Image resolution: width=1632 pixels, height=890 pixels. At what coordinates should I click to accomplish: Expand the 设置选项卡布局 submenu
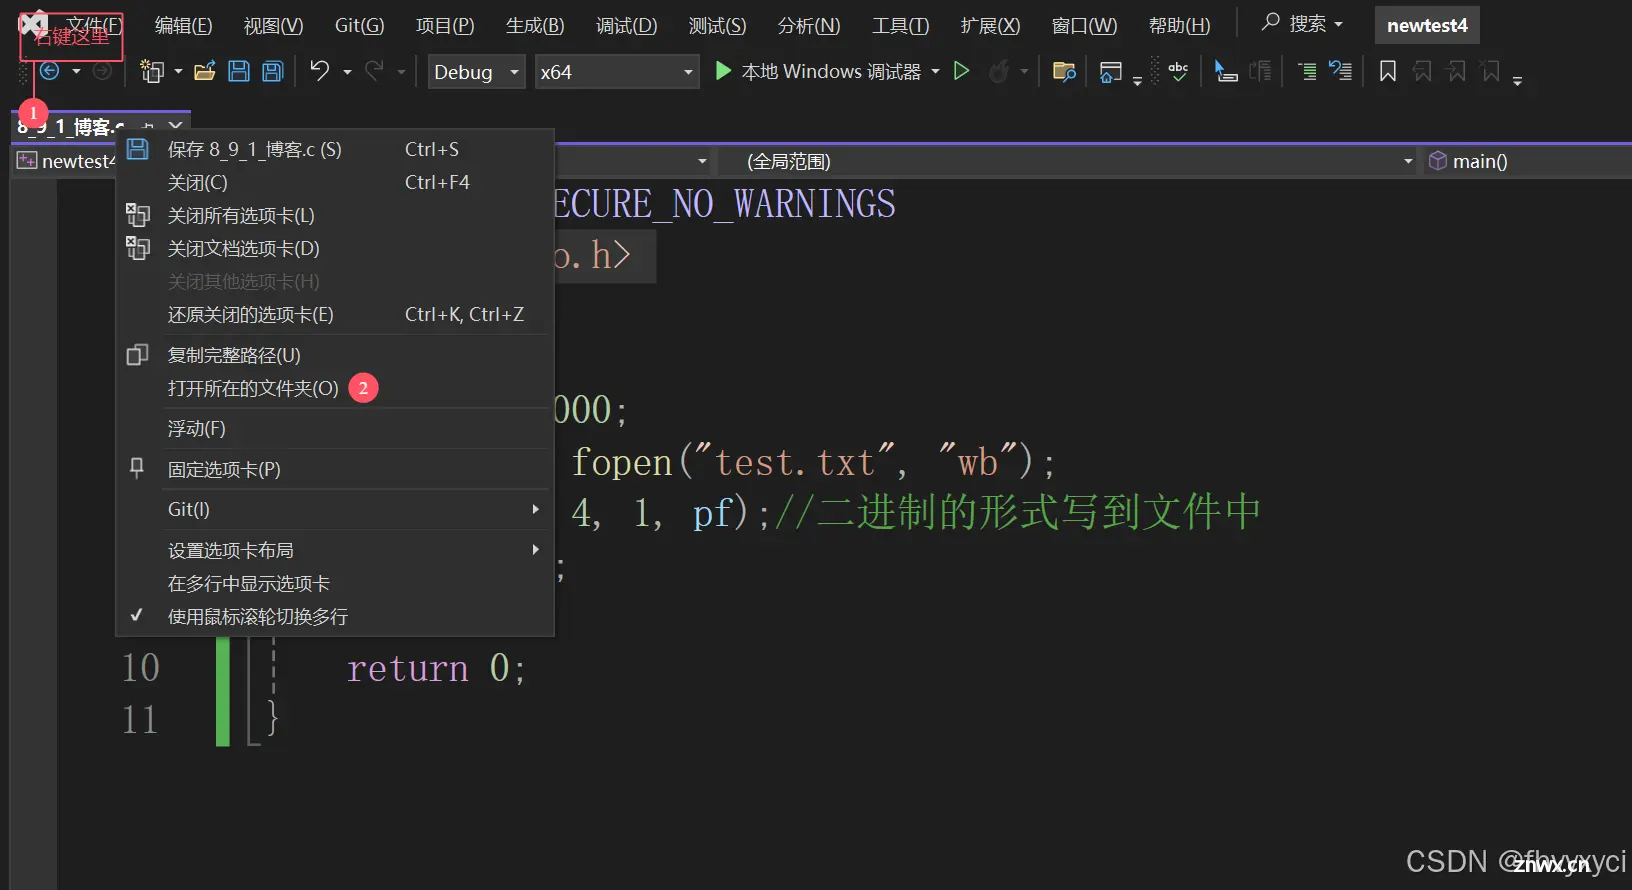pos(335,550)
